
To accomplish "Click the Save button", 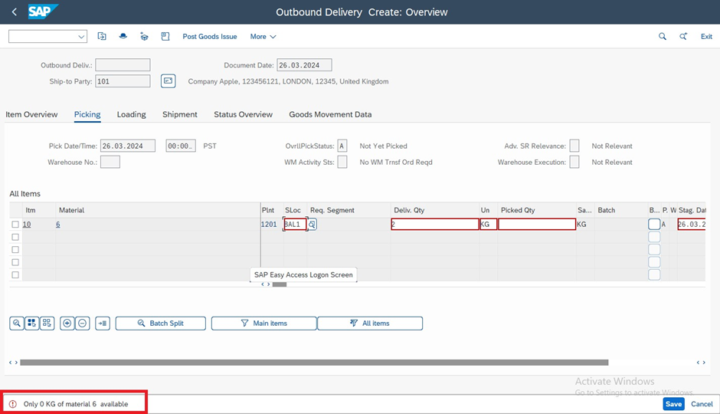I will [x=674, y=404].
